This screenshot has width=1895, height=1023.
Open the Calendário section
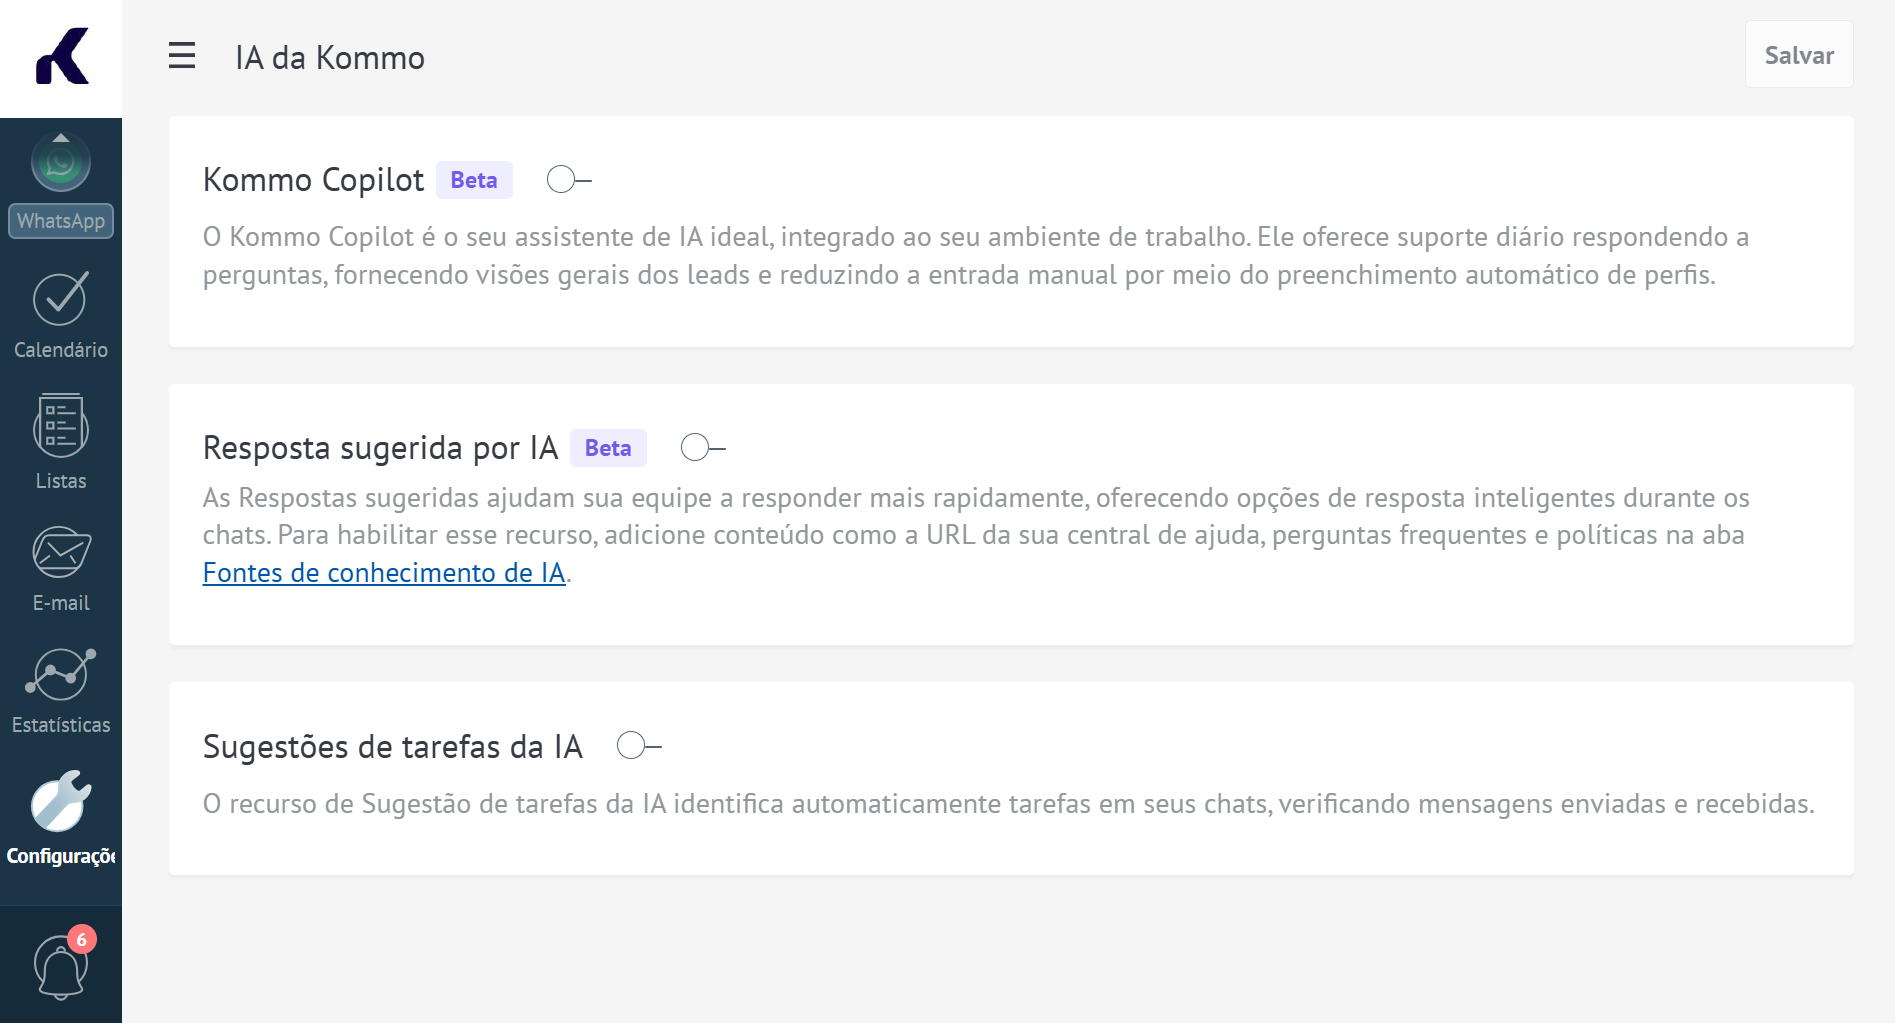61,316
